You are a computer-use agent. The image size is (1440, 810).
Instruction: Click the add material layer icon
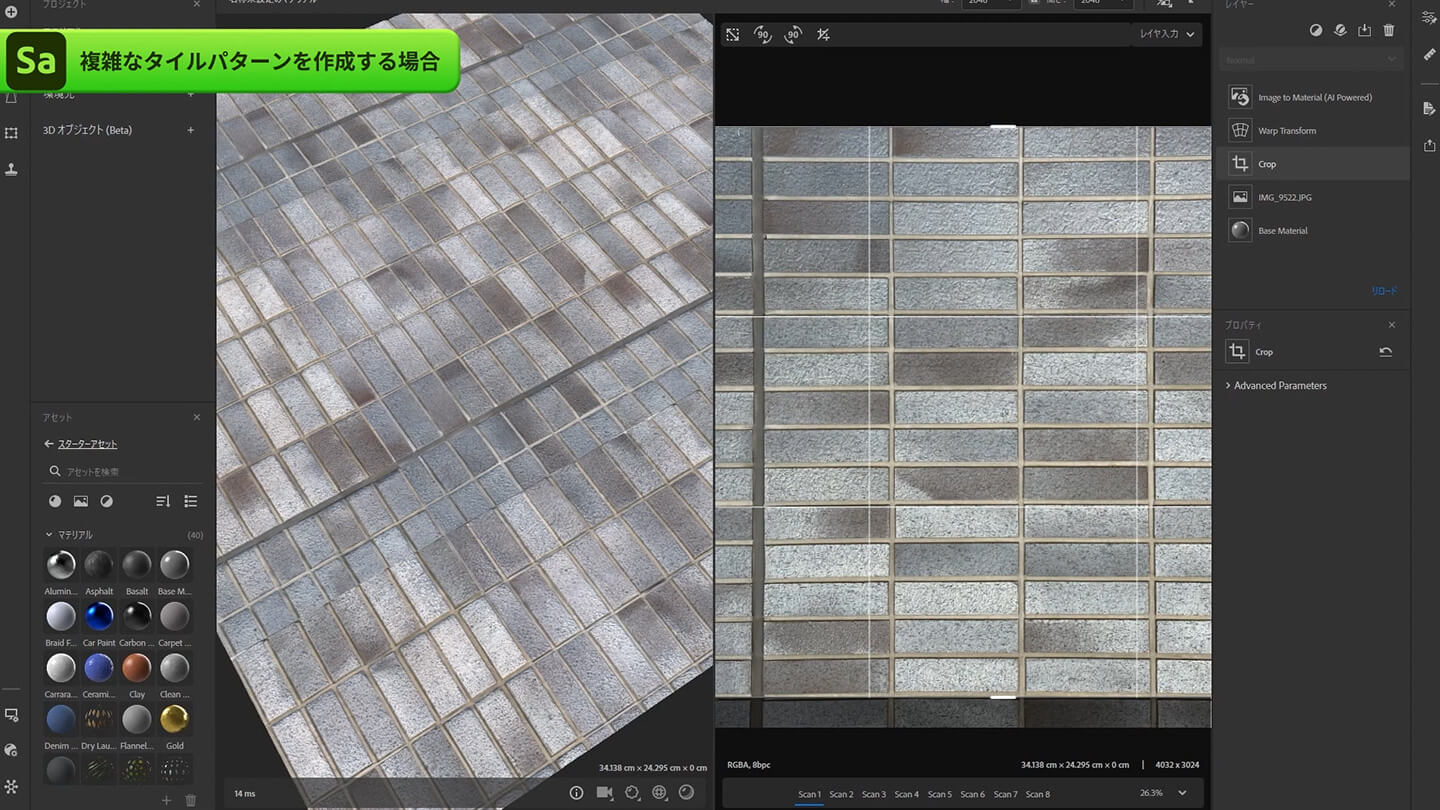click(x=1341, y=31)
